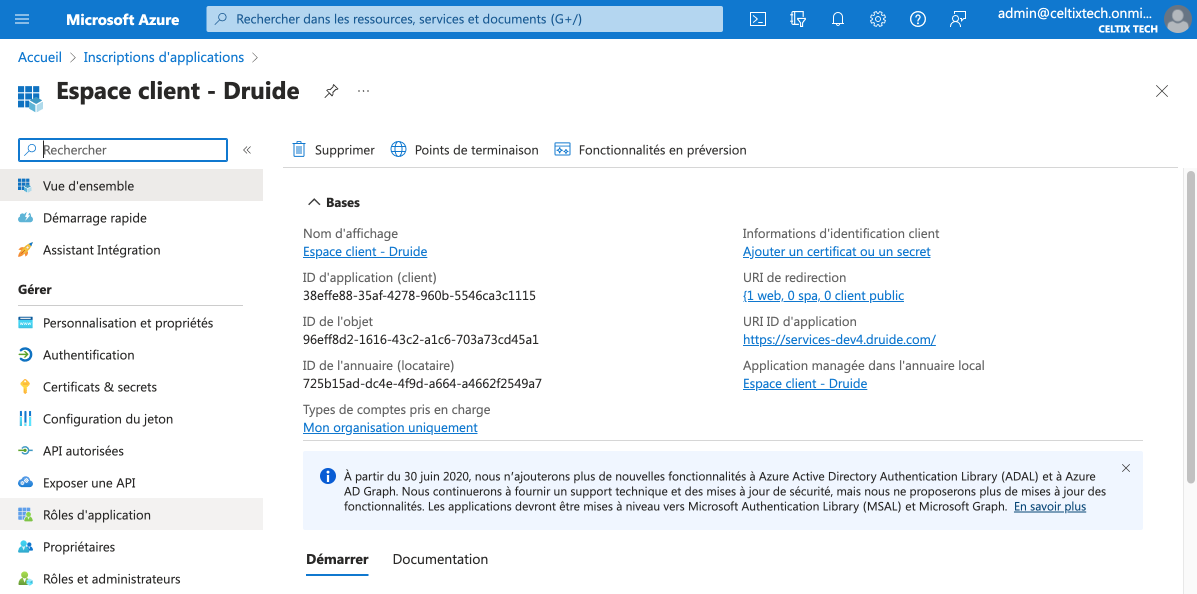
Task: Open the account avatar menu
Action: (x=1179, y=19)
